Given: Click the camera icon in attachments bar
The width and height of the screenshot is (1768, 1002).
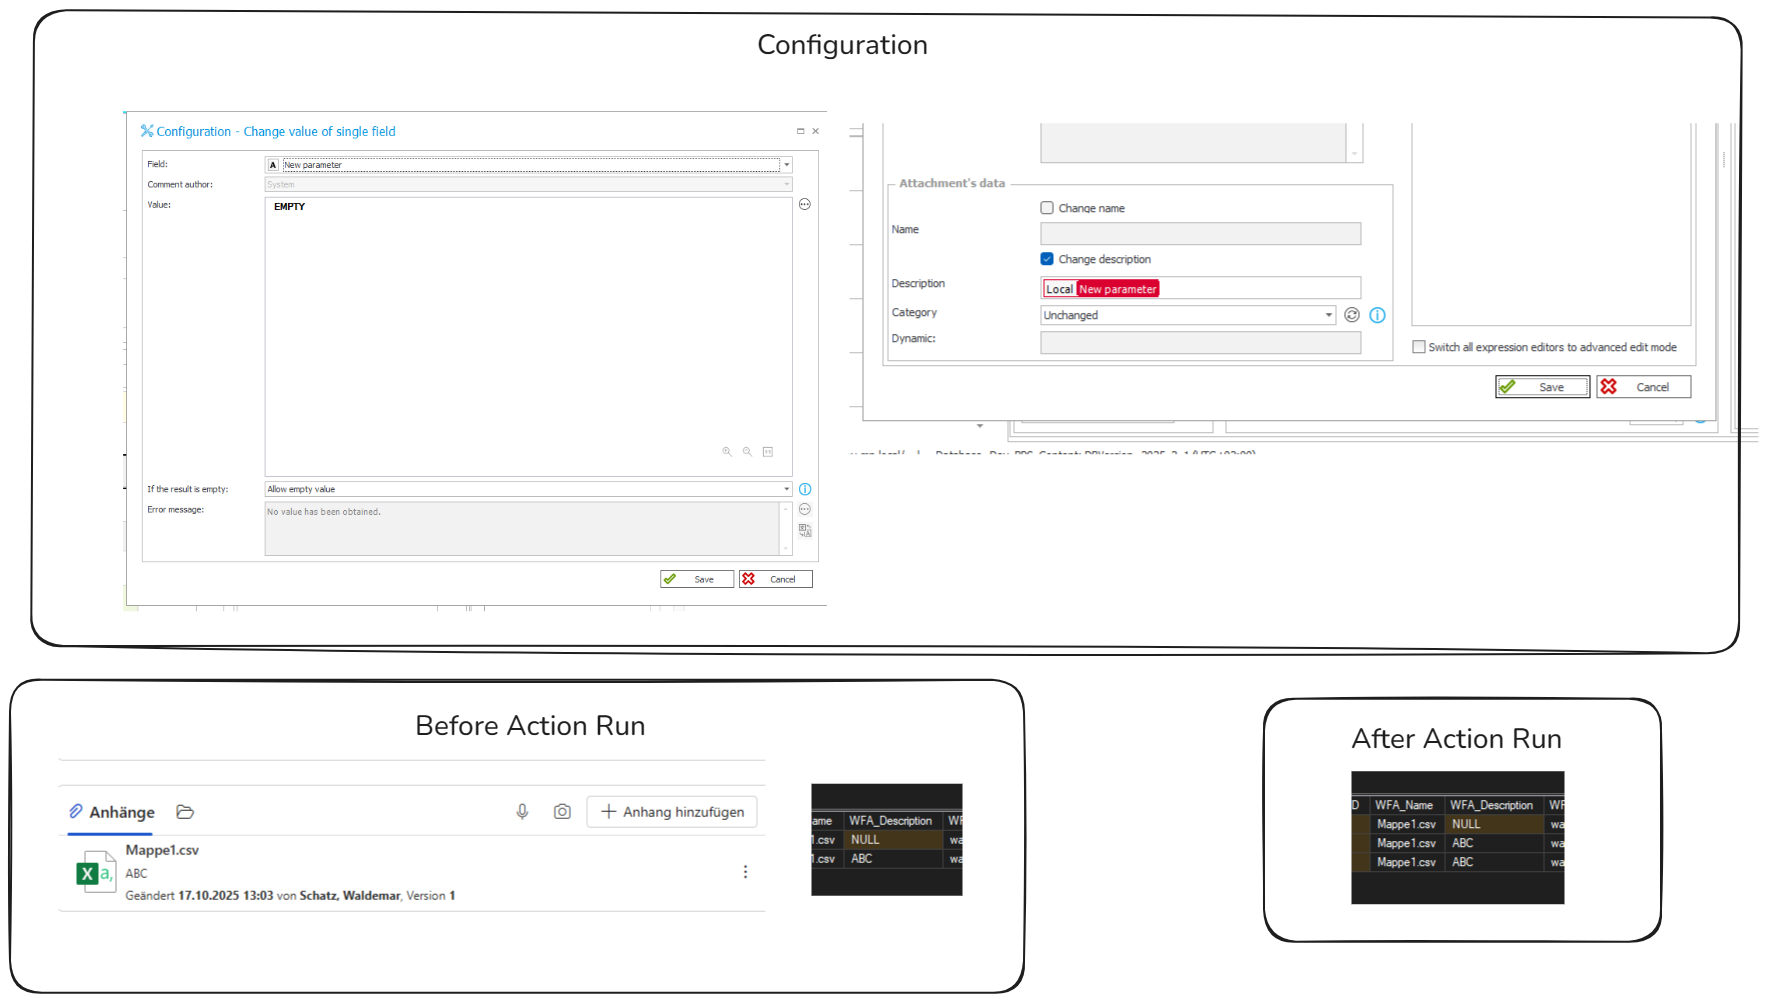Looking at the screenshot, I should (562, 812).
